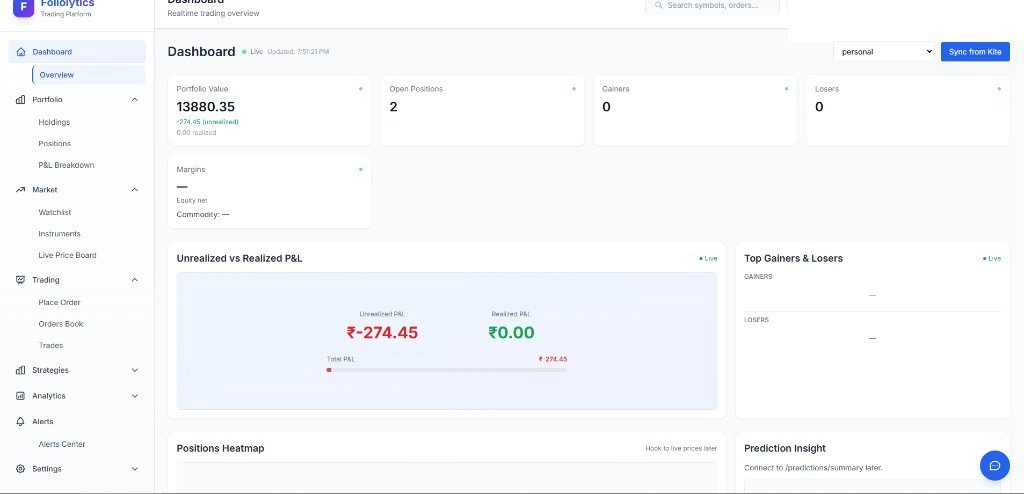Click the Dashboard home icon in sidebar
1024x494 pixels.
(20, 52)
